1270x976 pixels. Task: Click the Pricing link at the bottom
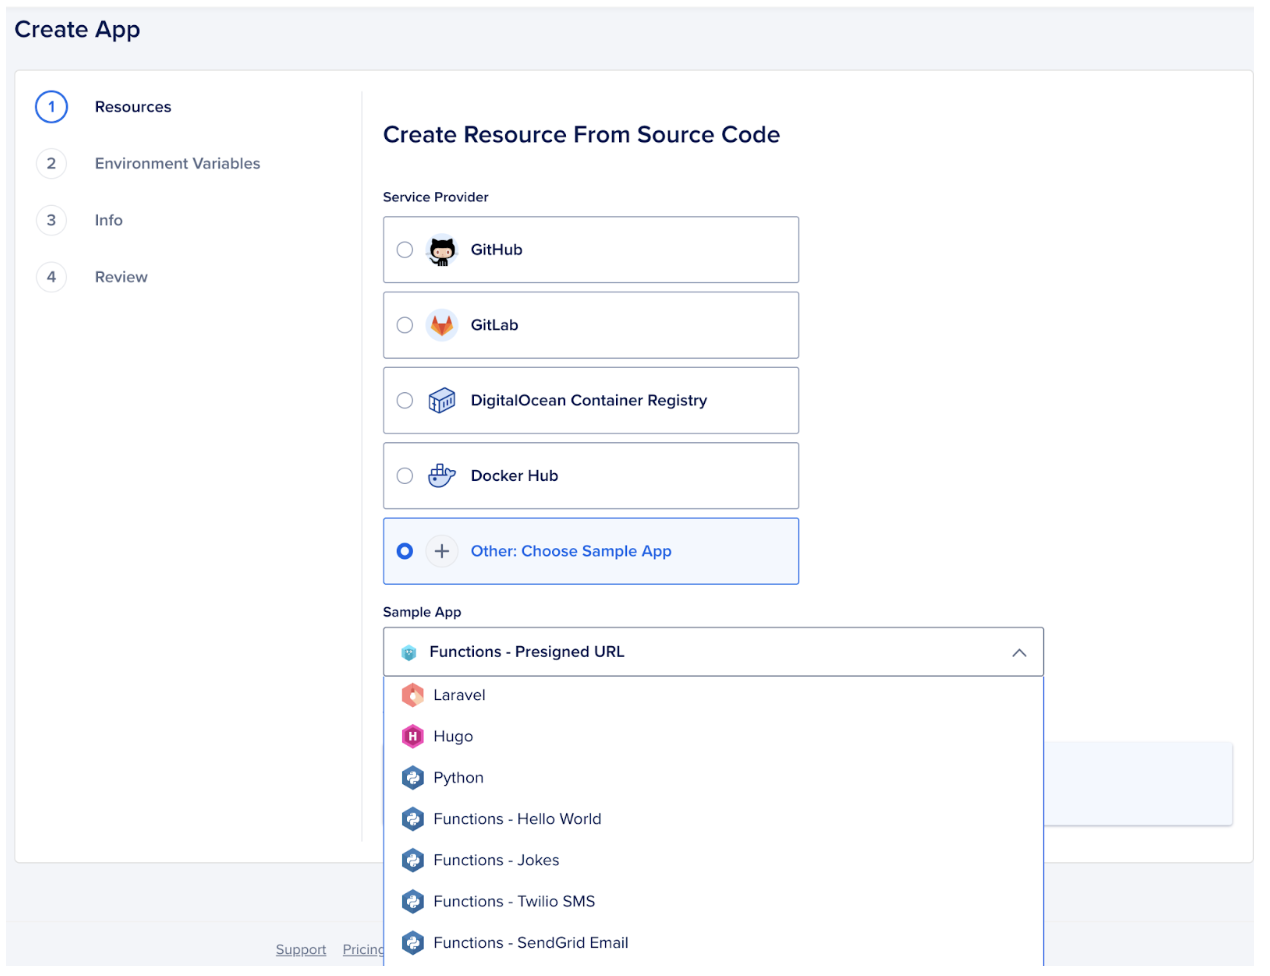[363, 949]
